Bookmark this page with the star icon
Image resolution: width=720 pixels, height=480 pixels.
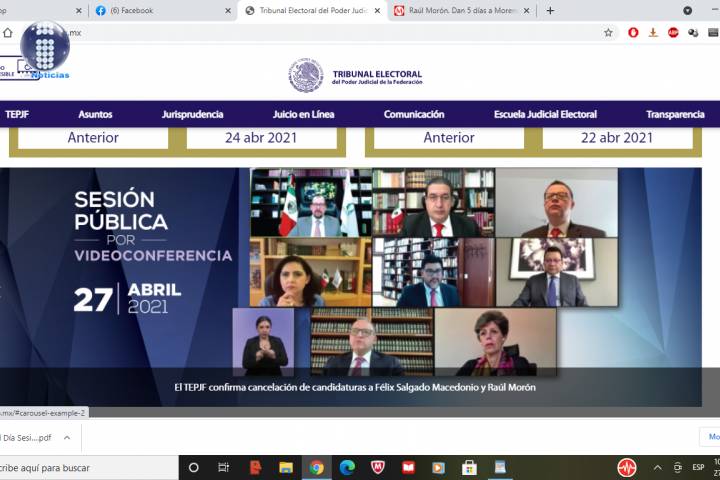tap(608, 32)
